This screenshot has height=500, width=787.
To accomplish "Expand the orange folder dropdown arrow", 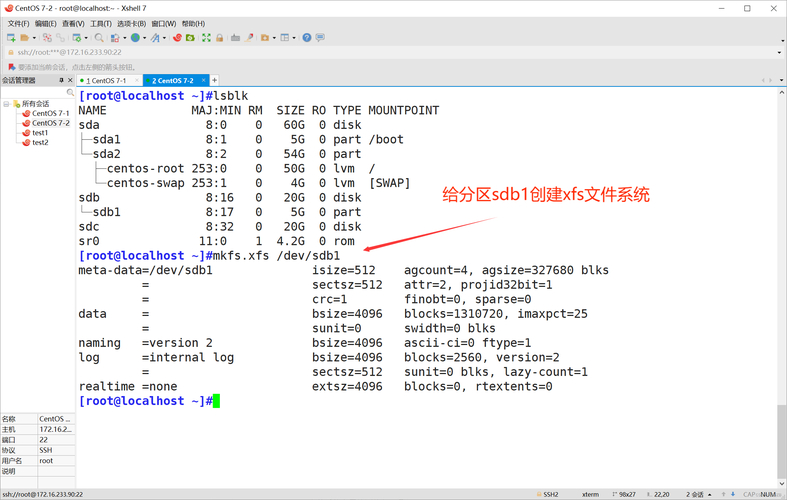I will (274, 38).
